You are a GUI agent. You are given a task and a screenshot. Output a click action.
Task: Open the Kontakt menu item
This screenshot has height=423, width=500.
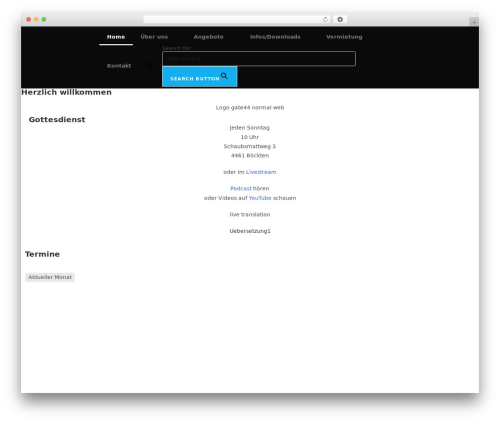point(119,66)
